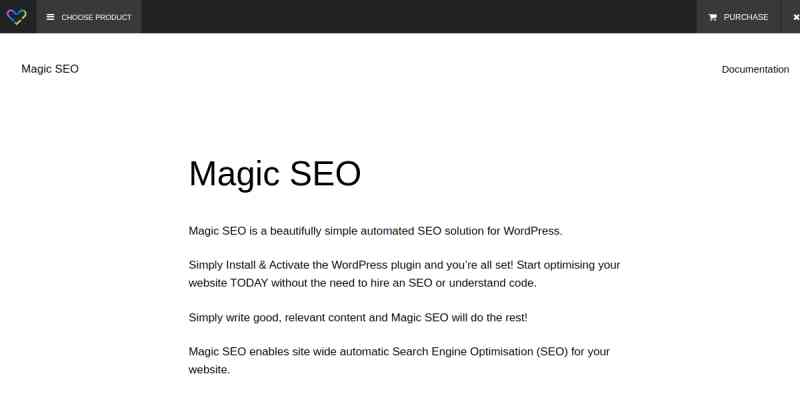Click the colorful heart logo
Image resolution: width=800 pixels, height=400 pixels.
(16, 16)
